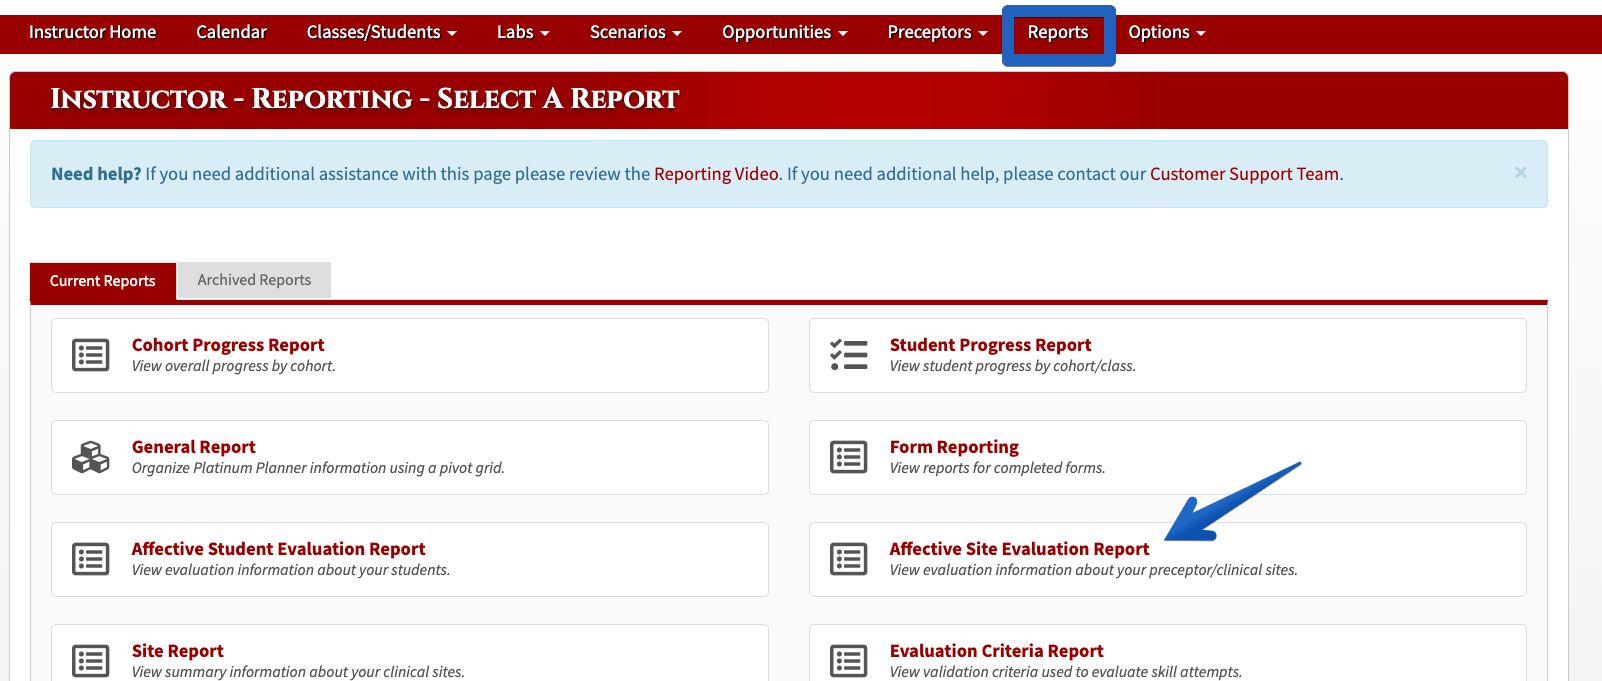Click the Evaluation Criteria Report icon
Viewport: 1602px width, 681px height.
tap(849, 661)
